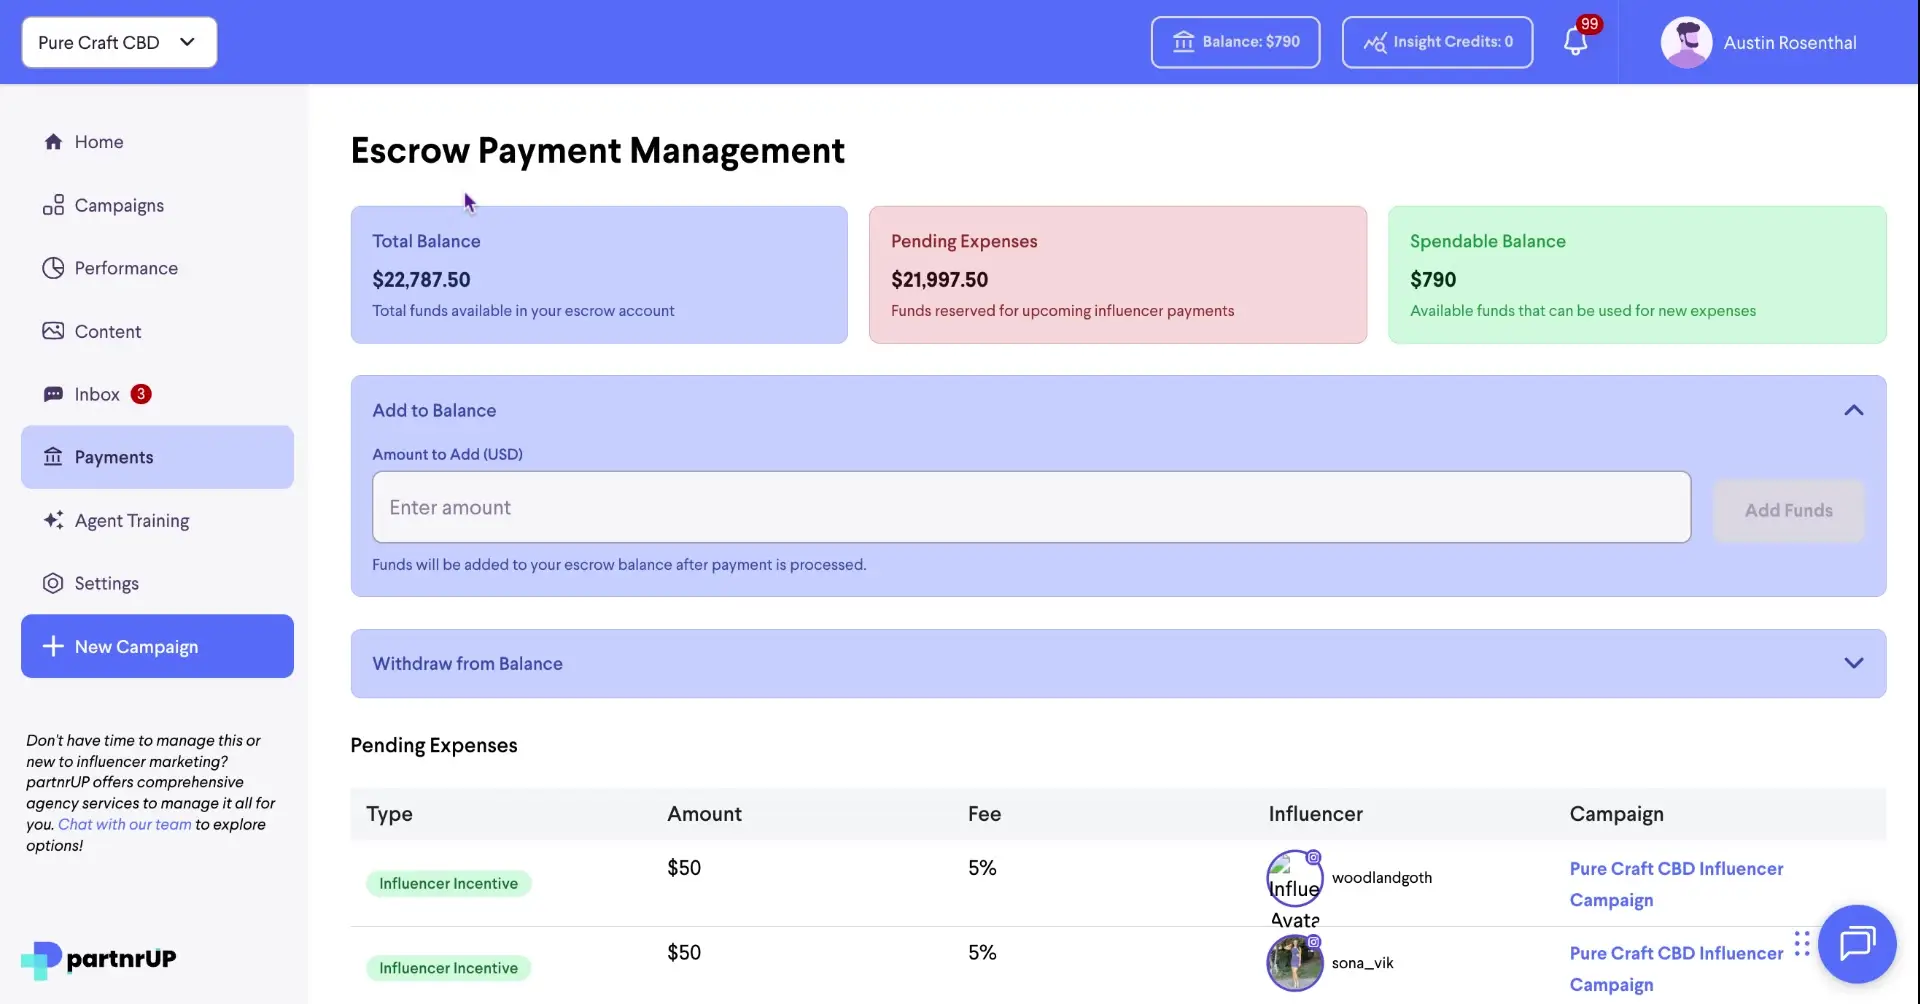Select the Home icon in sidebar
1920x1004 pixels.
click(x=53, y=141)
